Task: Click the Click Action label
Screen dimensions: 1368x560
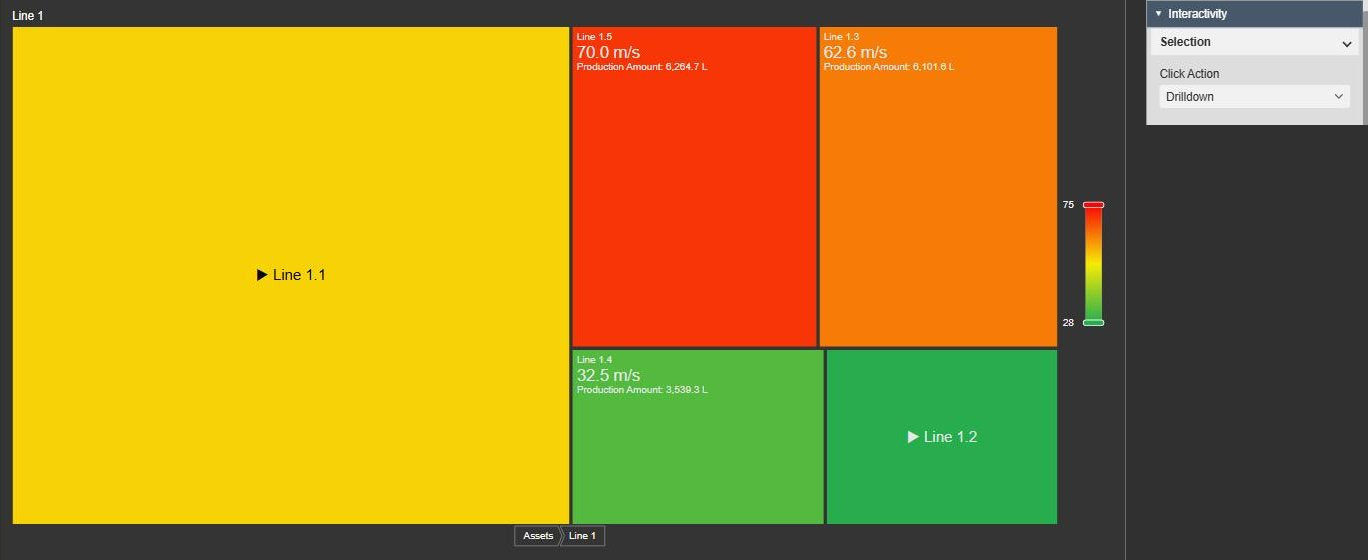Action: (1189, 74)
